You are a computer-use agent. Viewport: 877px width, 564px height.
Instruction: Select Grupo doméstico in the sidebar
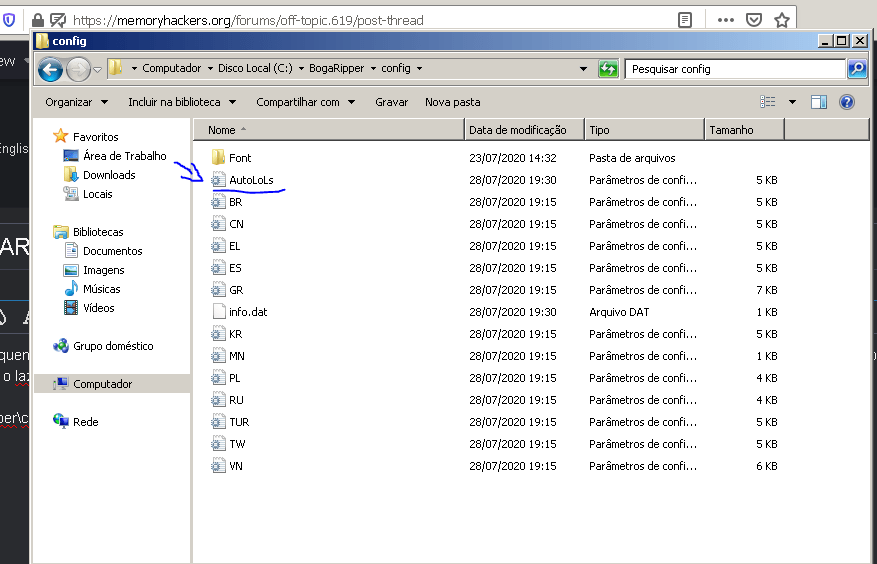point(113,346)
